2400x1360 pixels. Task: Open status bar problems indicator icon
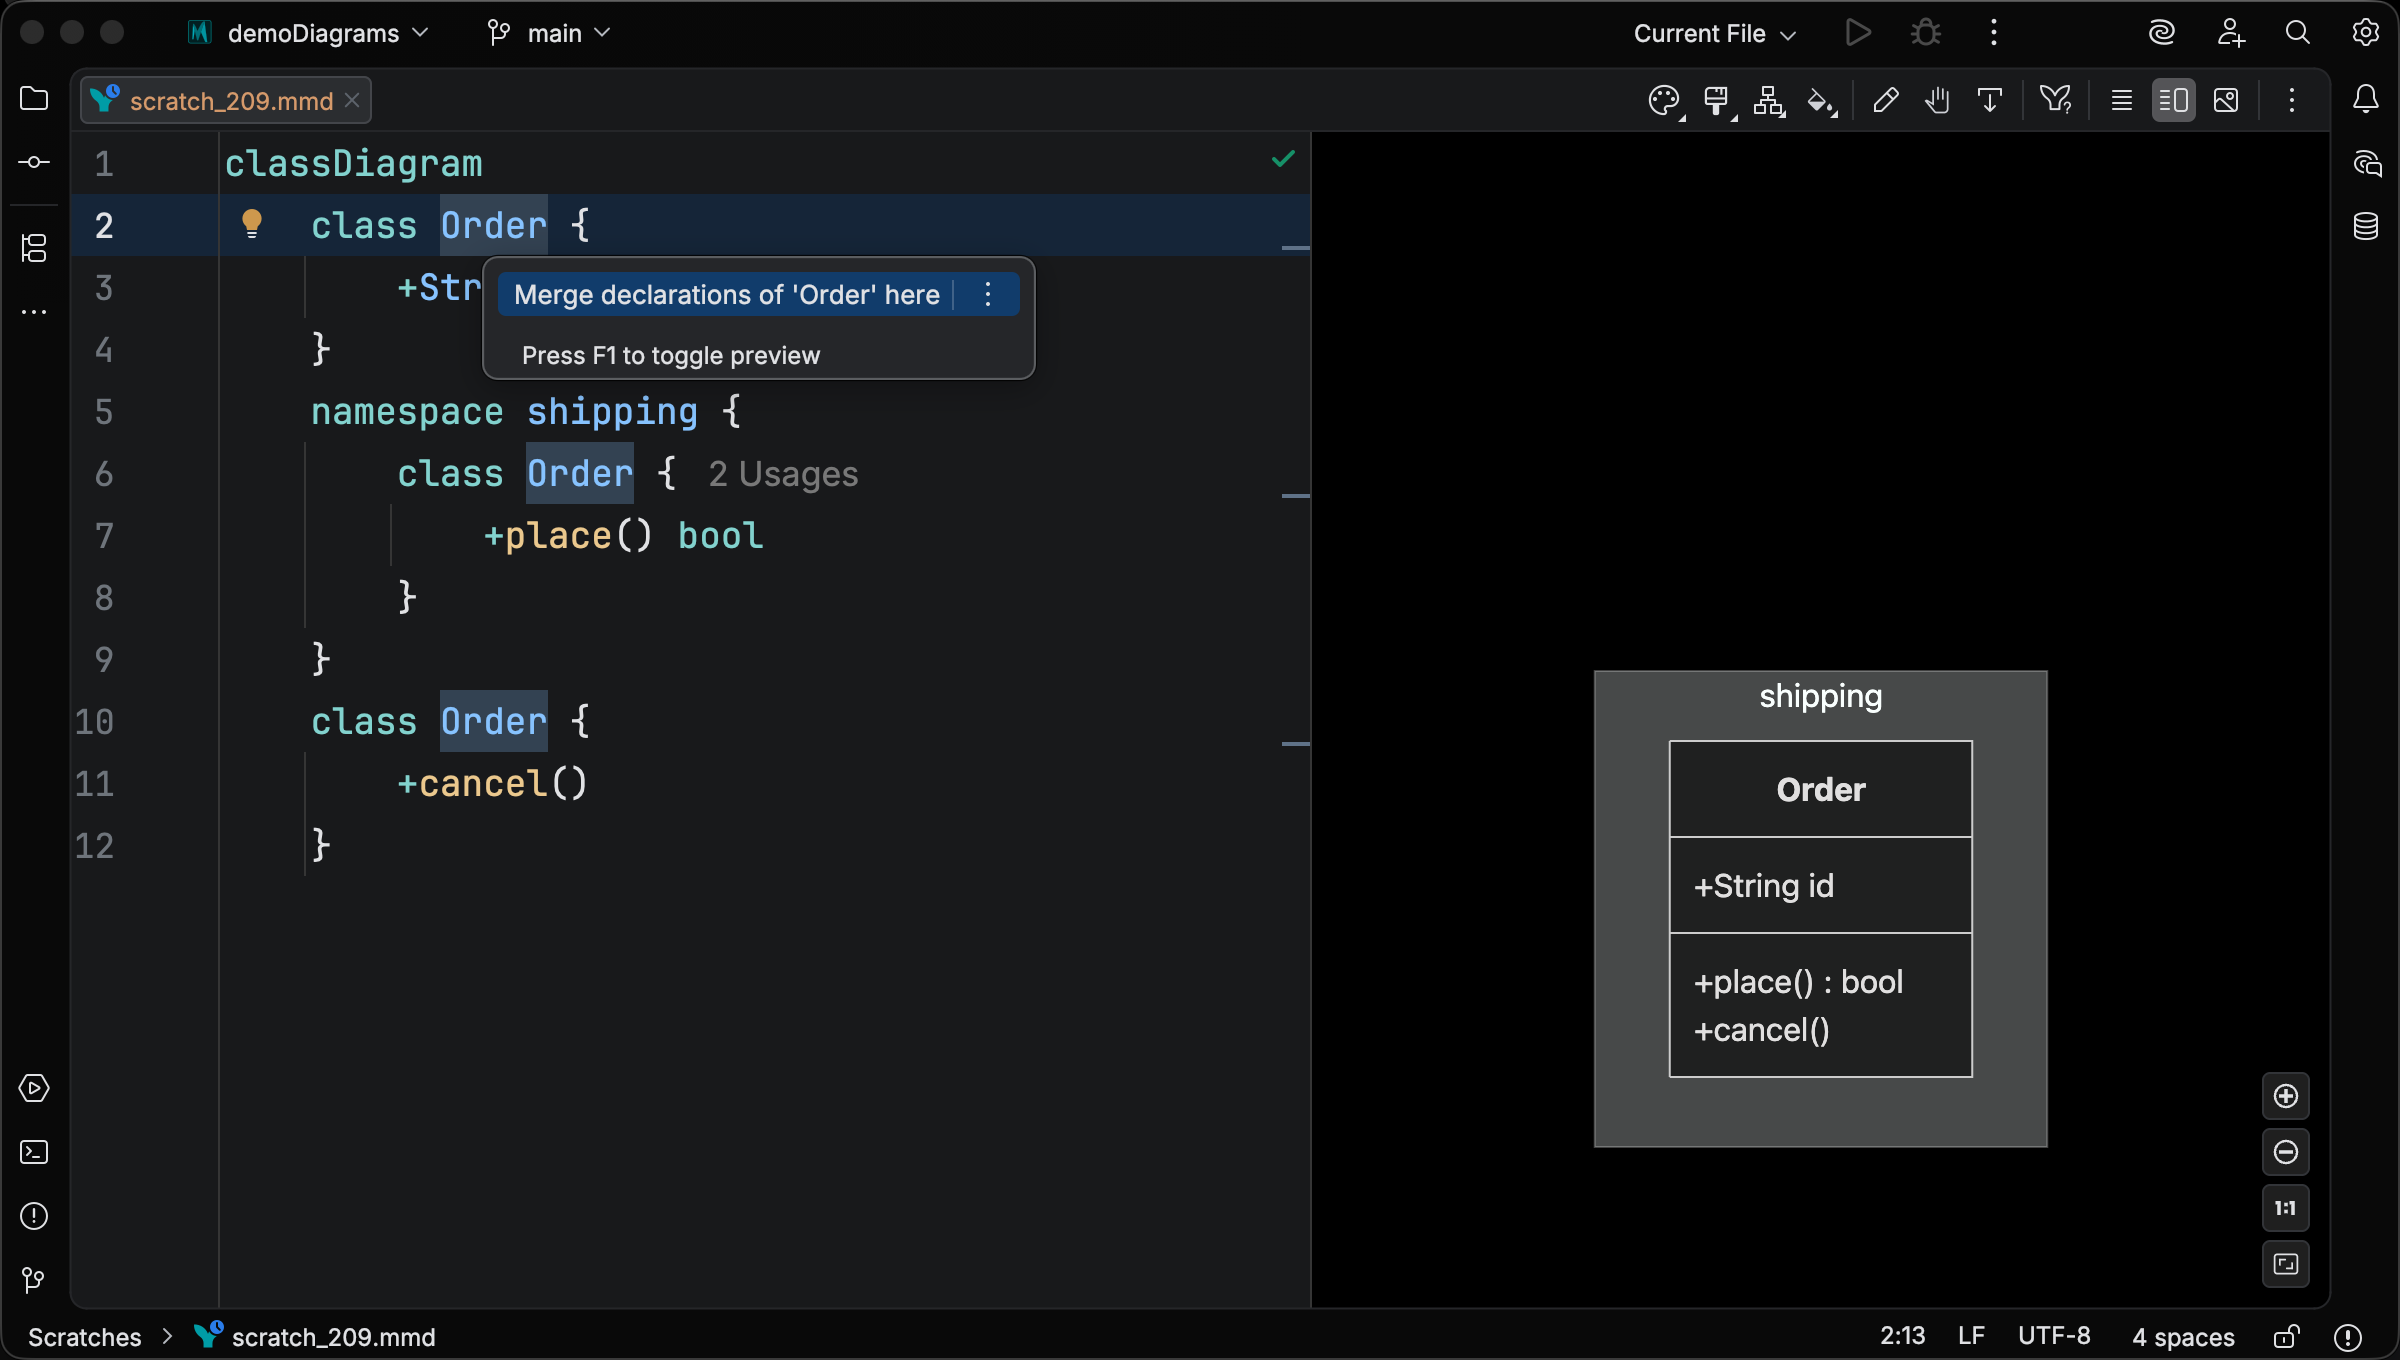[2348, 1337]
